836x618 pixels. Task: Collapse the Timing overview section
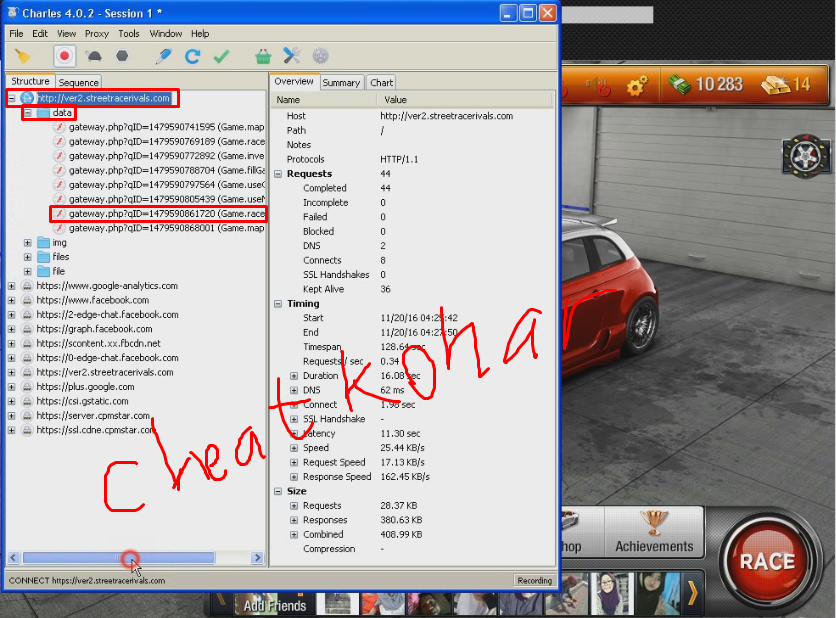pyautogui.click(x=278, y=303)
